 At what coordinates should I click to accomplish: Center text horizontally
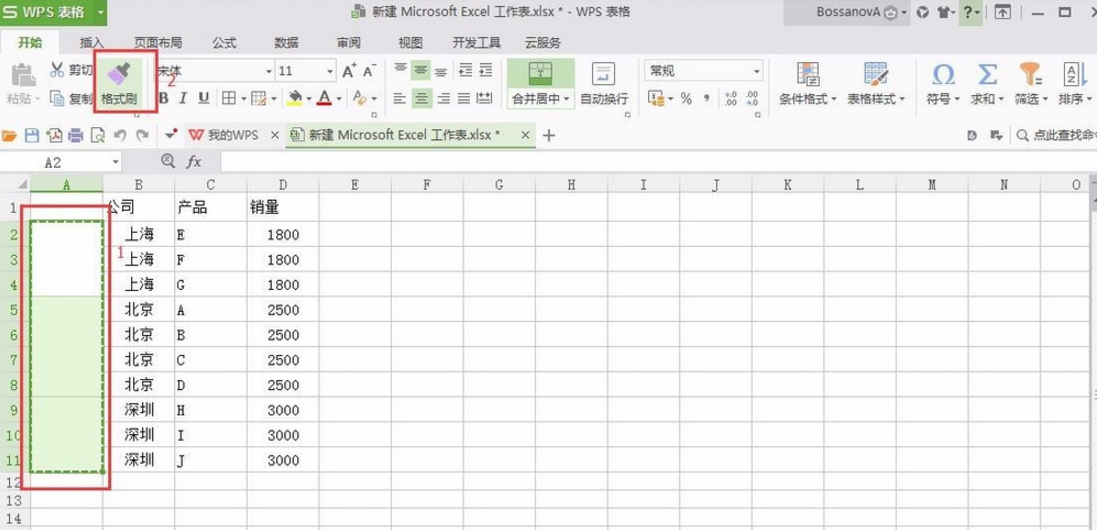(x=420, y=99)
